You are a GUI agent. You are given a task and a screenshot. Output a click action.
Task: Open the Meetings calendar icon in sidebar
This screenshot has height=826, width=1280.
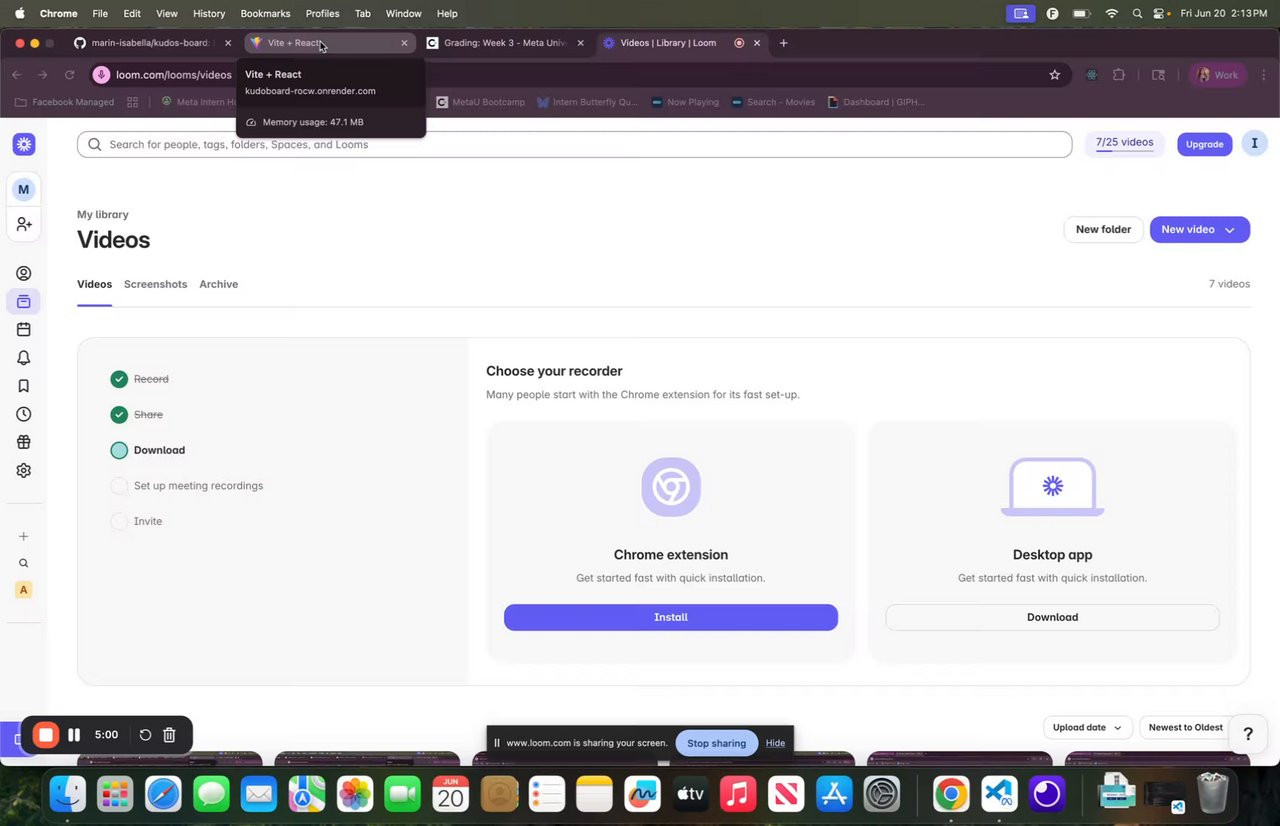click(24, 329)
